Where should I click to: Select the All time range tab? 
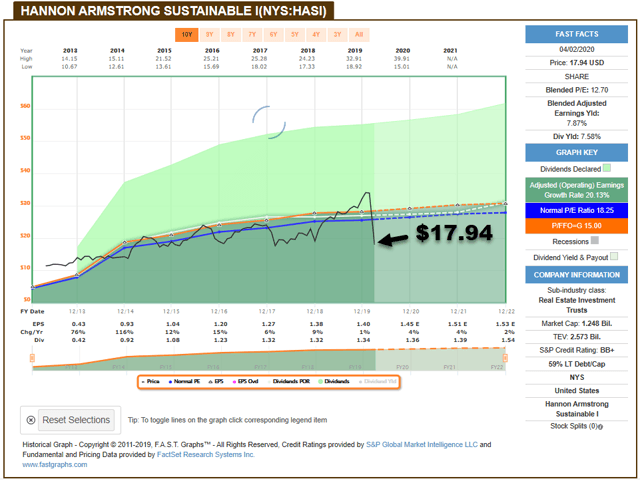tap(359, 35)
